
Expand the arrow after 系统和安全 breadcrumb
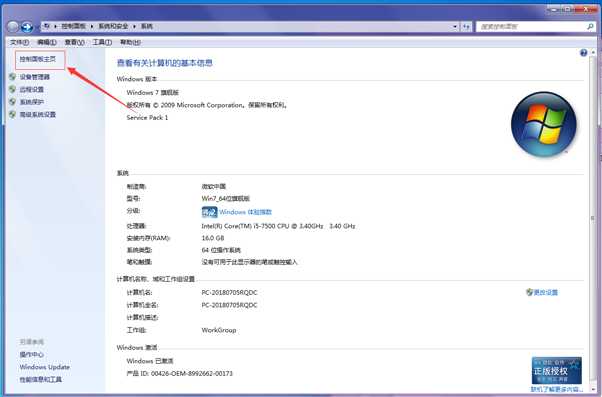pos(134,26)
